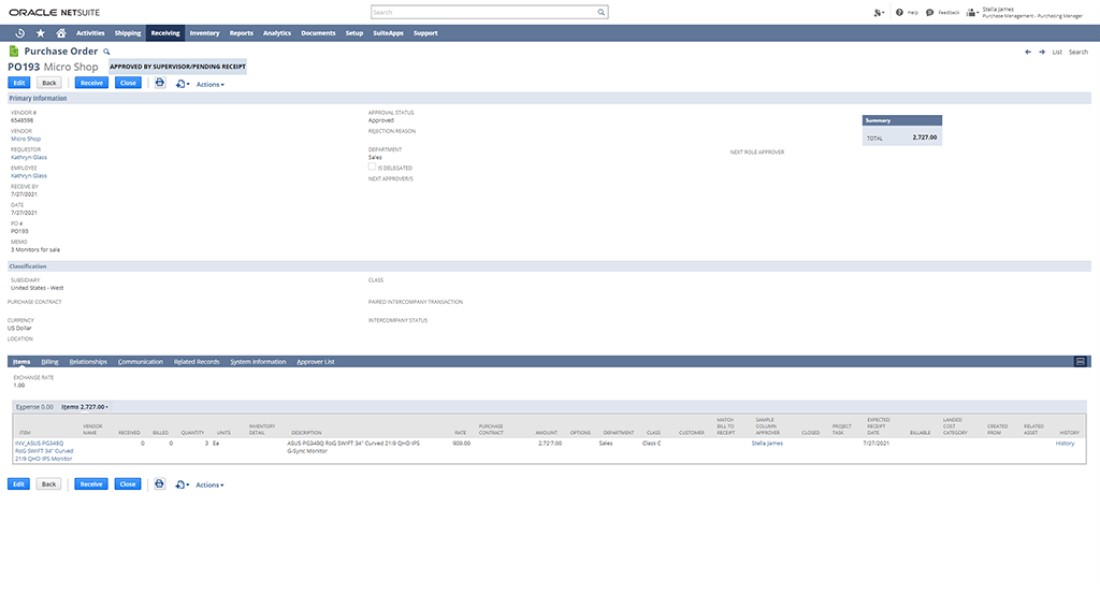Open the Feedback speech bubble icon
The width and height of the screenshot is (1100, 592).
[930, 13]
